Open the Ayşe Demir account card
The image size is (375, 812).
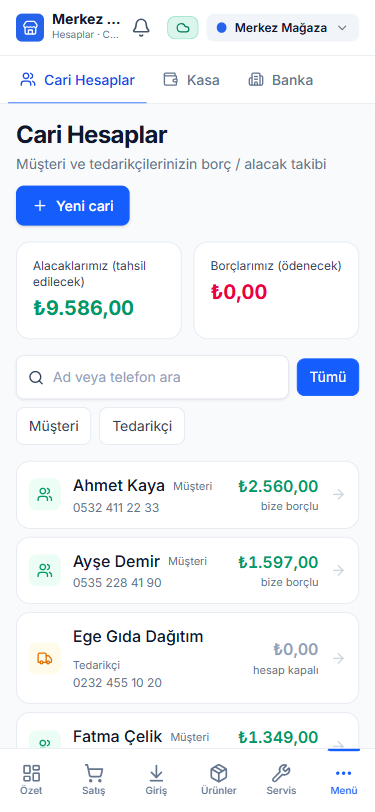[x=188, y=570]
